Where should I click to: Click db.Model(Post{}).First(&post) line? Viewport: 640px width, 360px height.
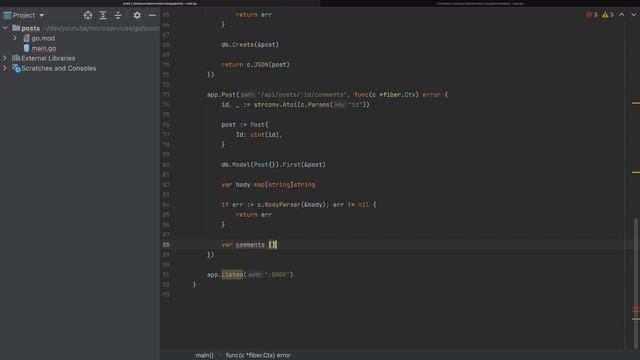click(x=273, y=164)
